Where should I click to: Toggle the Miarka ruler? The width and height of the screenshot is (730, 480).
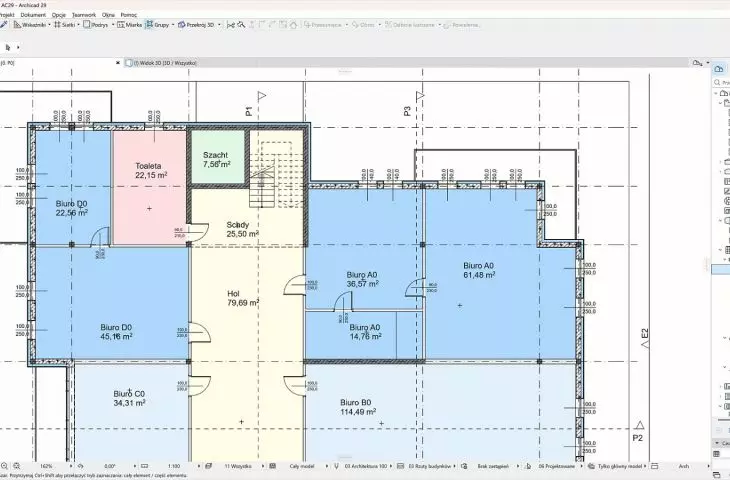pos(129,25)
